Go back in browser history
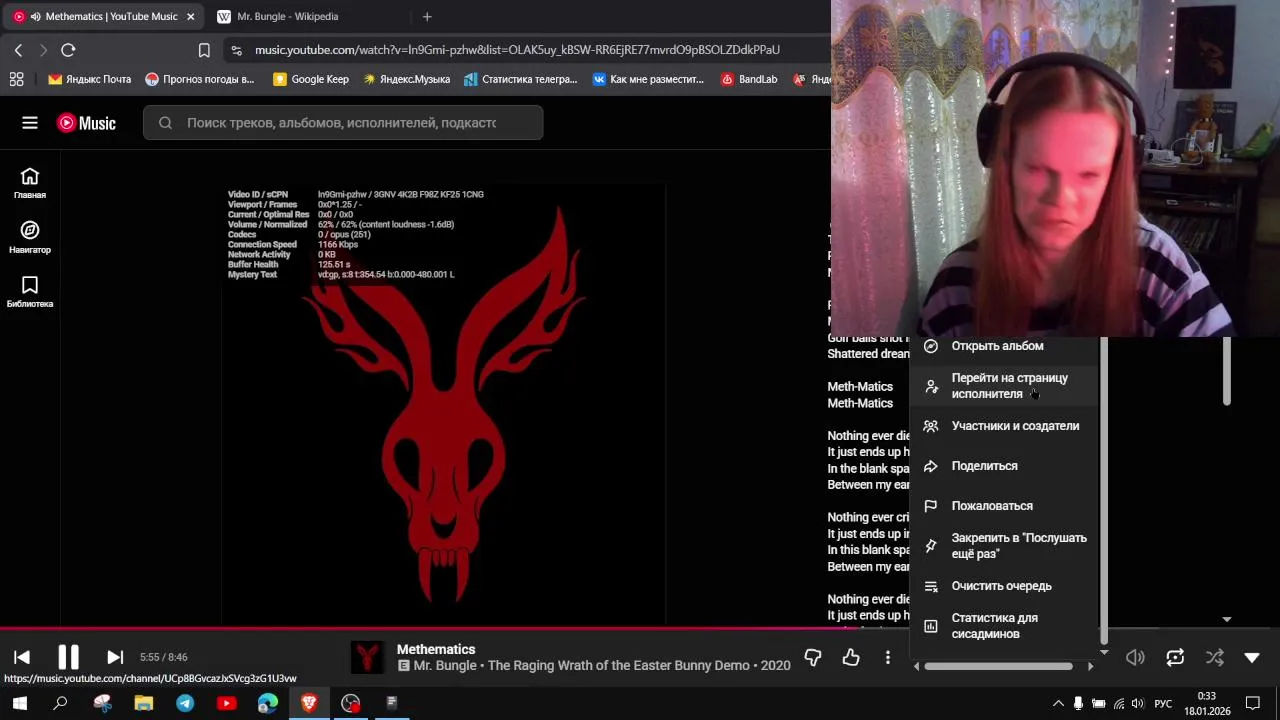 tap(18, 50)
